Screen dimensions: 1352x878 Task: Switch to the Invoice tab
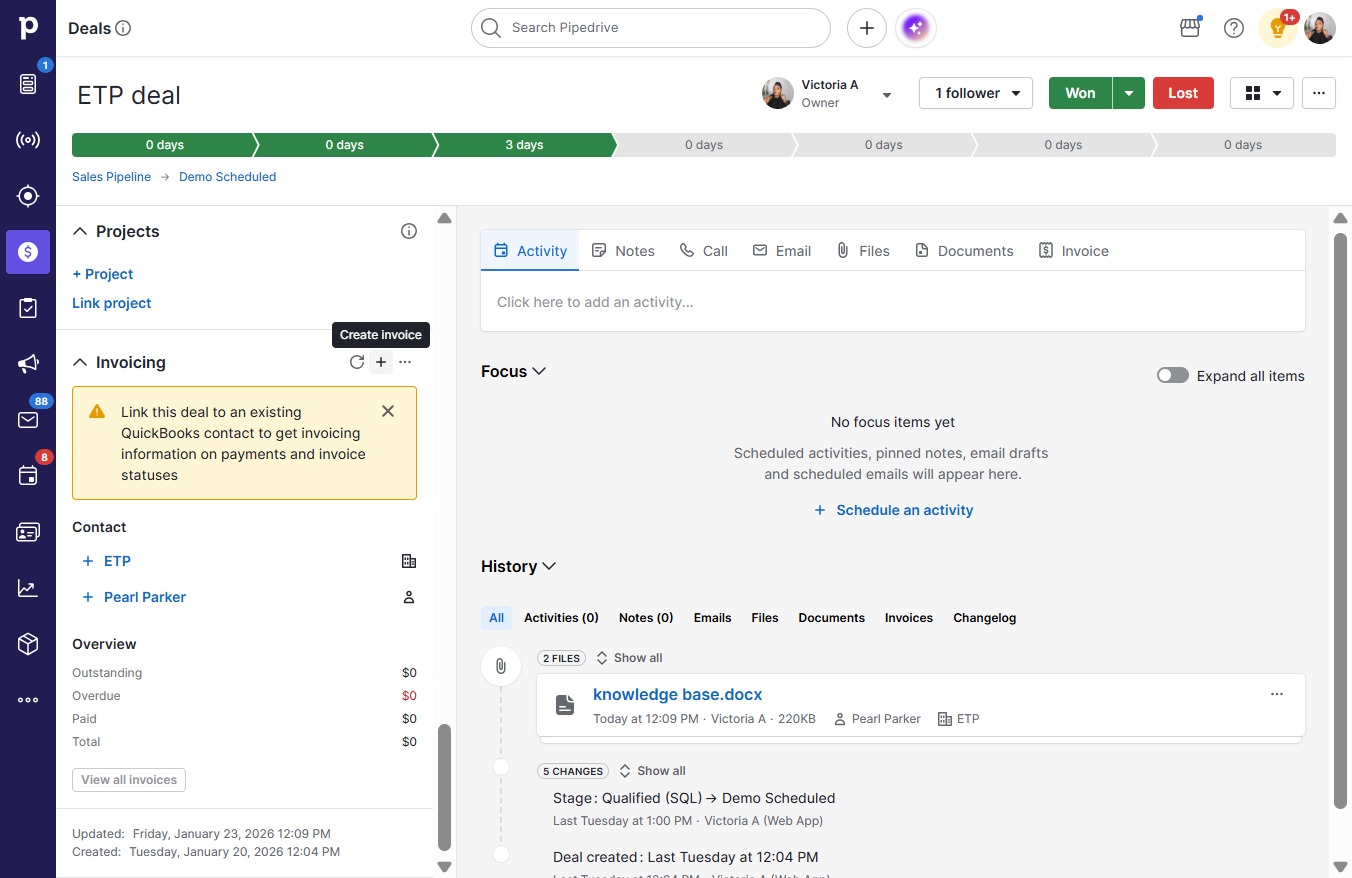(x=1074, y=251)
